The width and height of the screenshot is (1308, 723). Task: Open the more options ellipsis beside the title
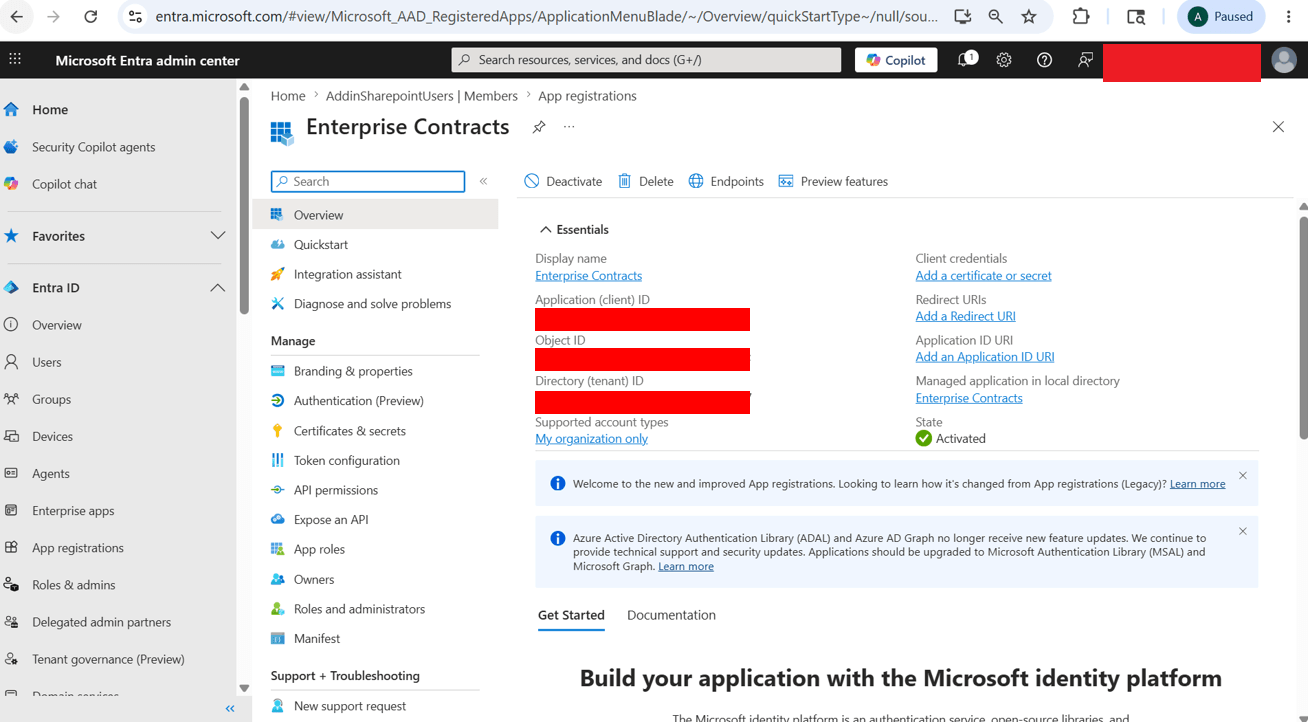pyautogui.click(x=569, y=127)
